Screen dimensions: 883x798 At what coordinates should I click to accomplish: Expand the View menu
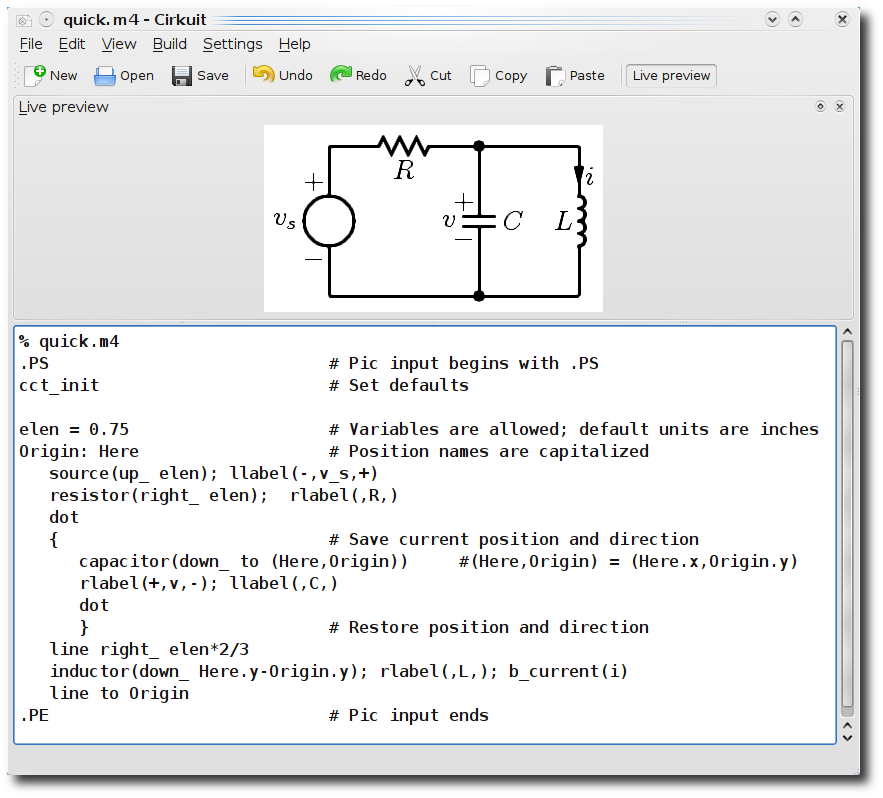tap(119, 44)
